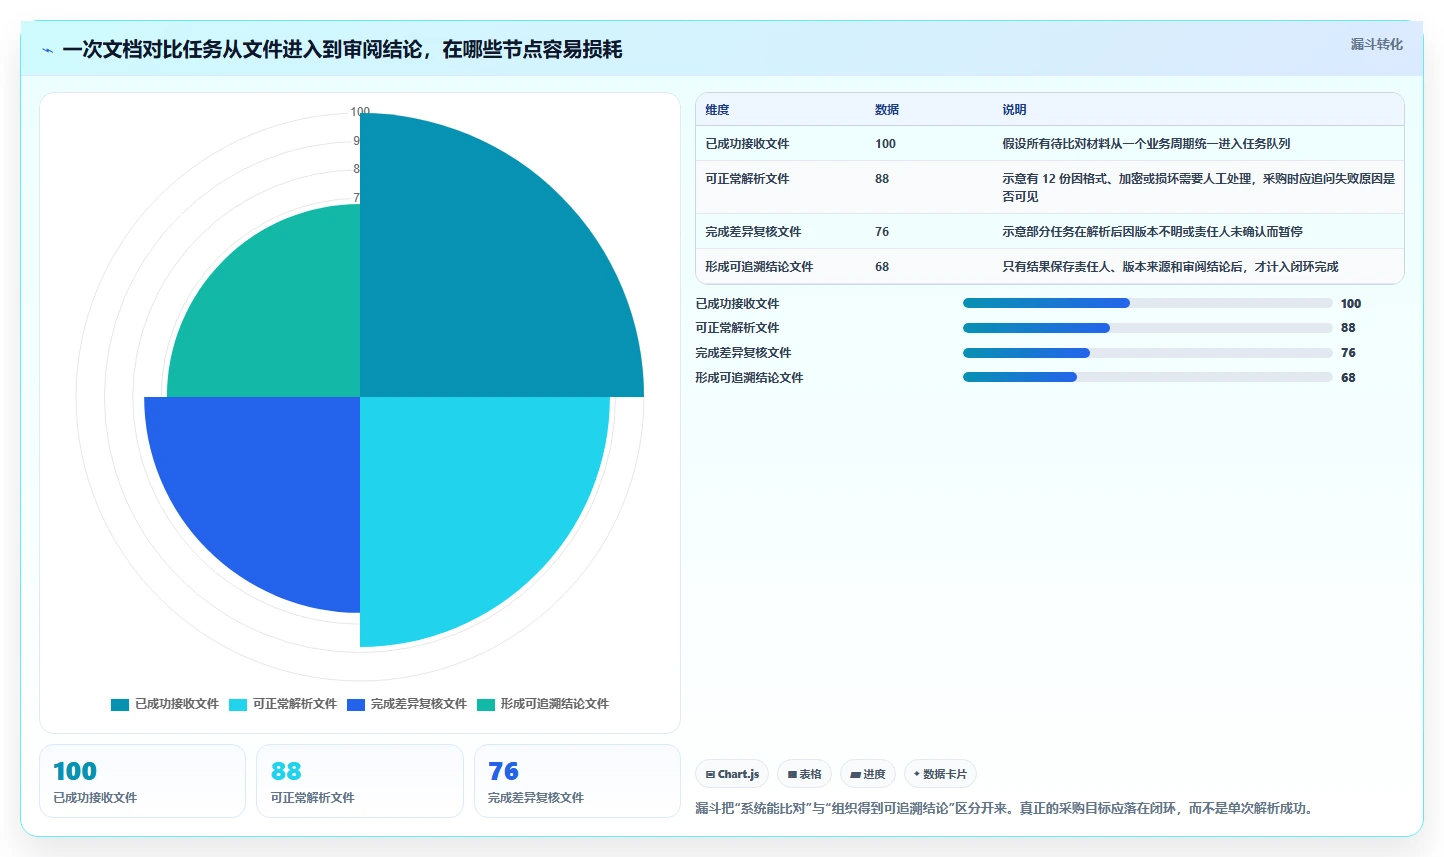The width and height of the screenshot is (1444, 857).
Task: Toggle the 已成功接收文件 legend swatch
Action: [120, 704]
